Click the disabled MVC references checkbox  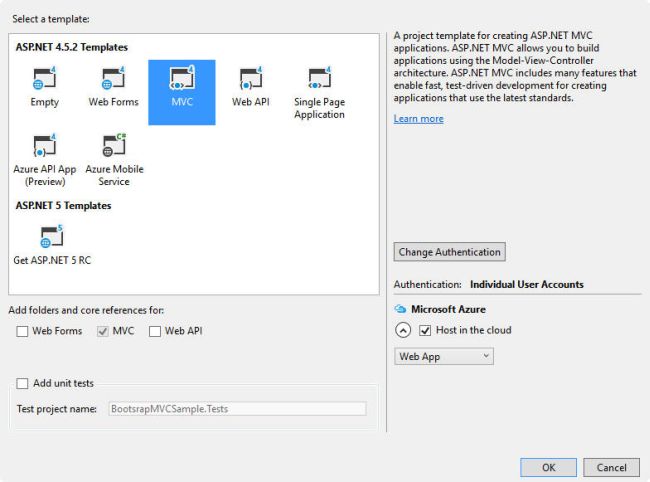(102, 331)
